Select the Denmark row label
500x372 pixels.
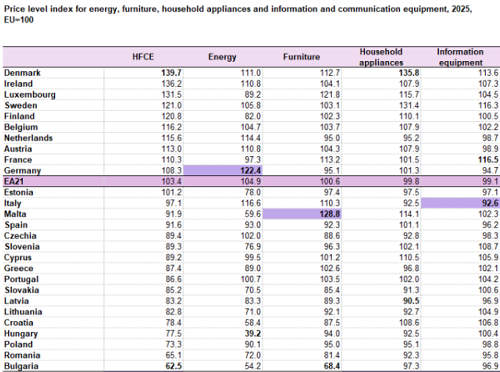(22, 73)
